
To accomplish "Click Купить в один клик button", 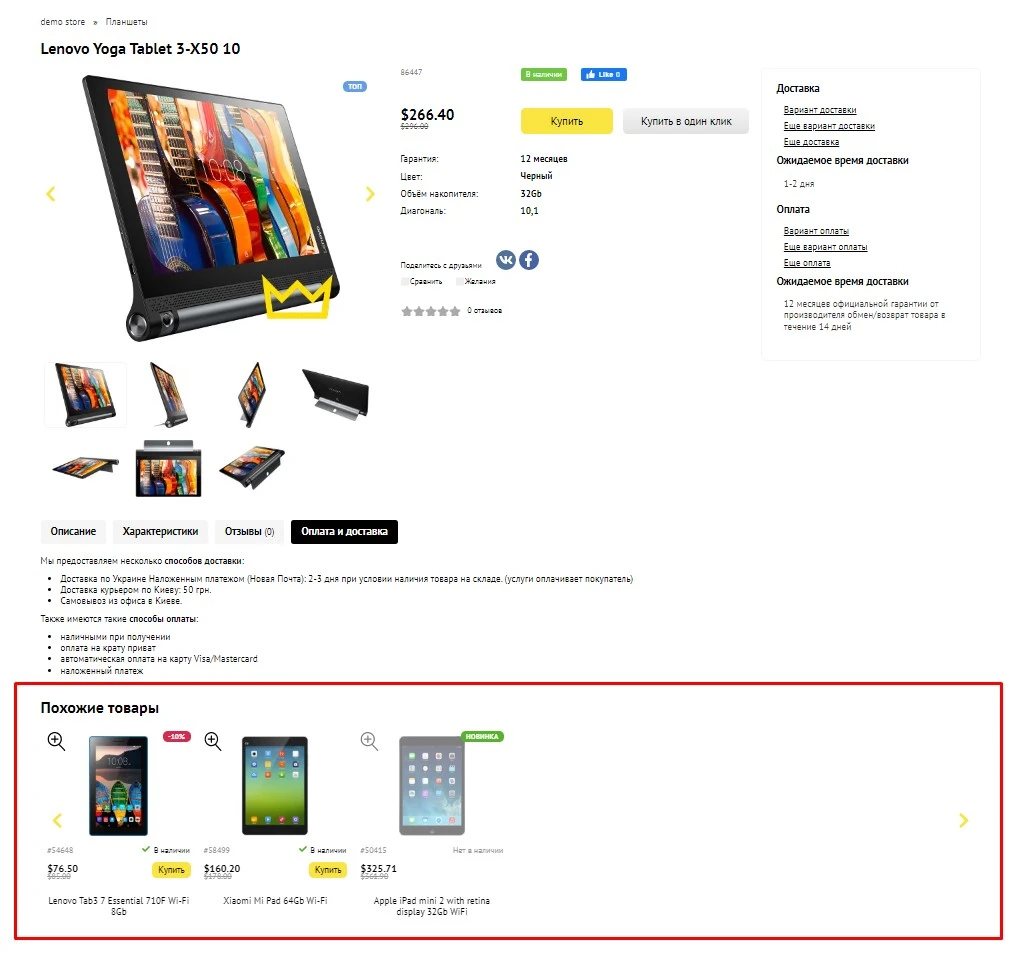I will click(x=686, y=121).
